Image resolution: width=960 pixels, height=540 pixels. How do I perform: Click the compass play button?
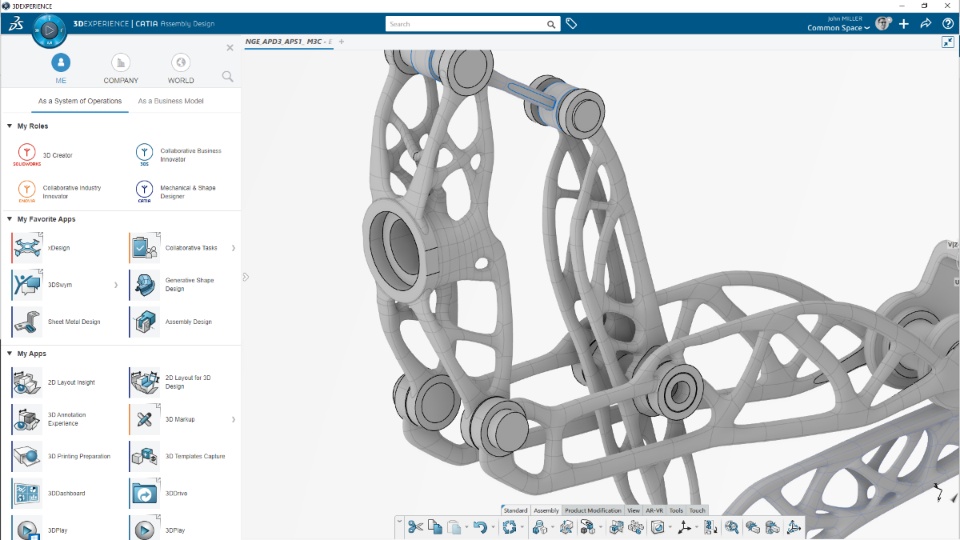(50, 29)
